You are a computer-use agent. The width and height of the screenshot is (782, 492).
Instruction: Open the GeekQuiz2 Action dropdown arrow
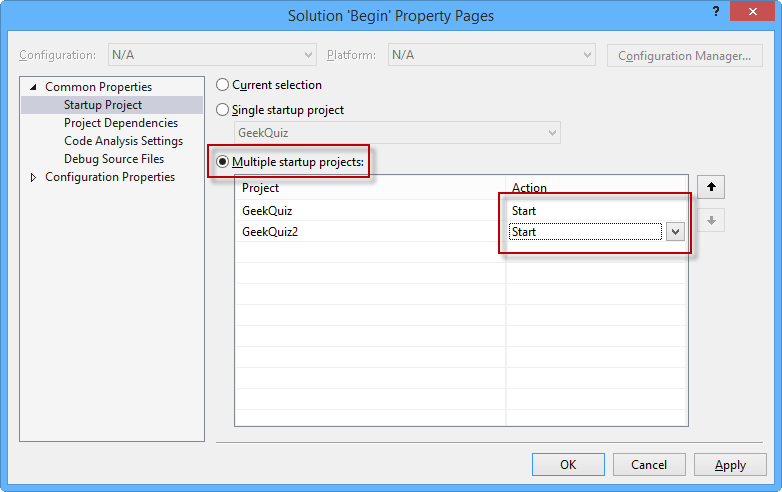click(675, 232)
